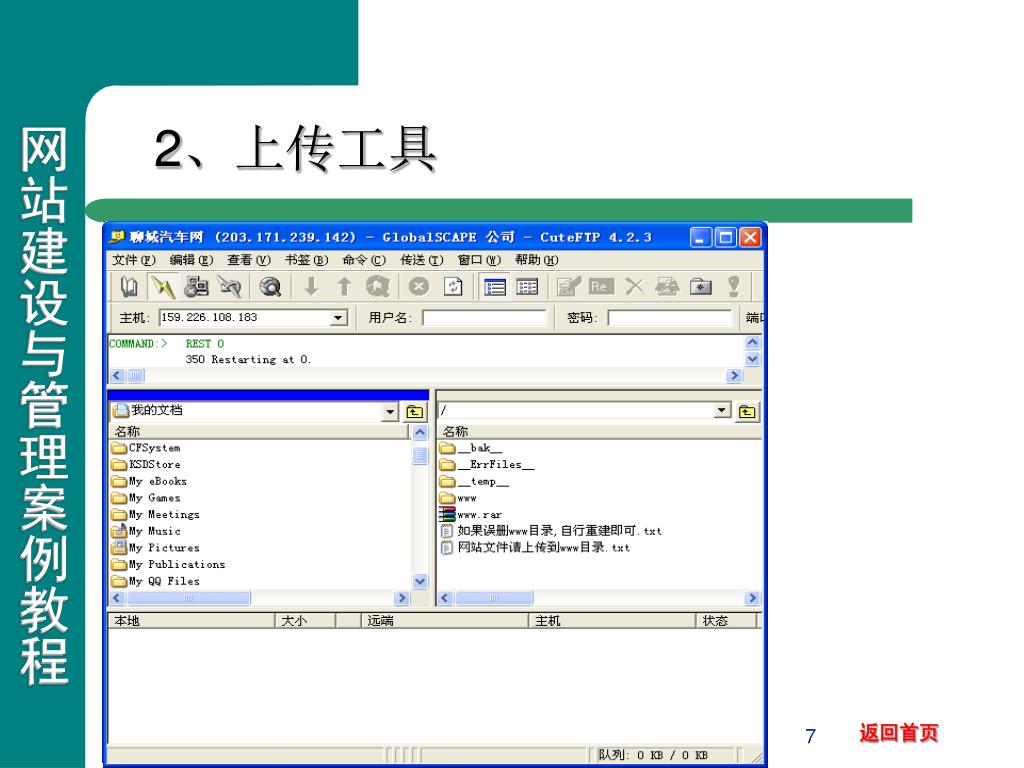Image resolution: width=1024 pixels, height=768 pixels.
Task: Click the 用户名 input field
Action: coord(484,318)
